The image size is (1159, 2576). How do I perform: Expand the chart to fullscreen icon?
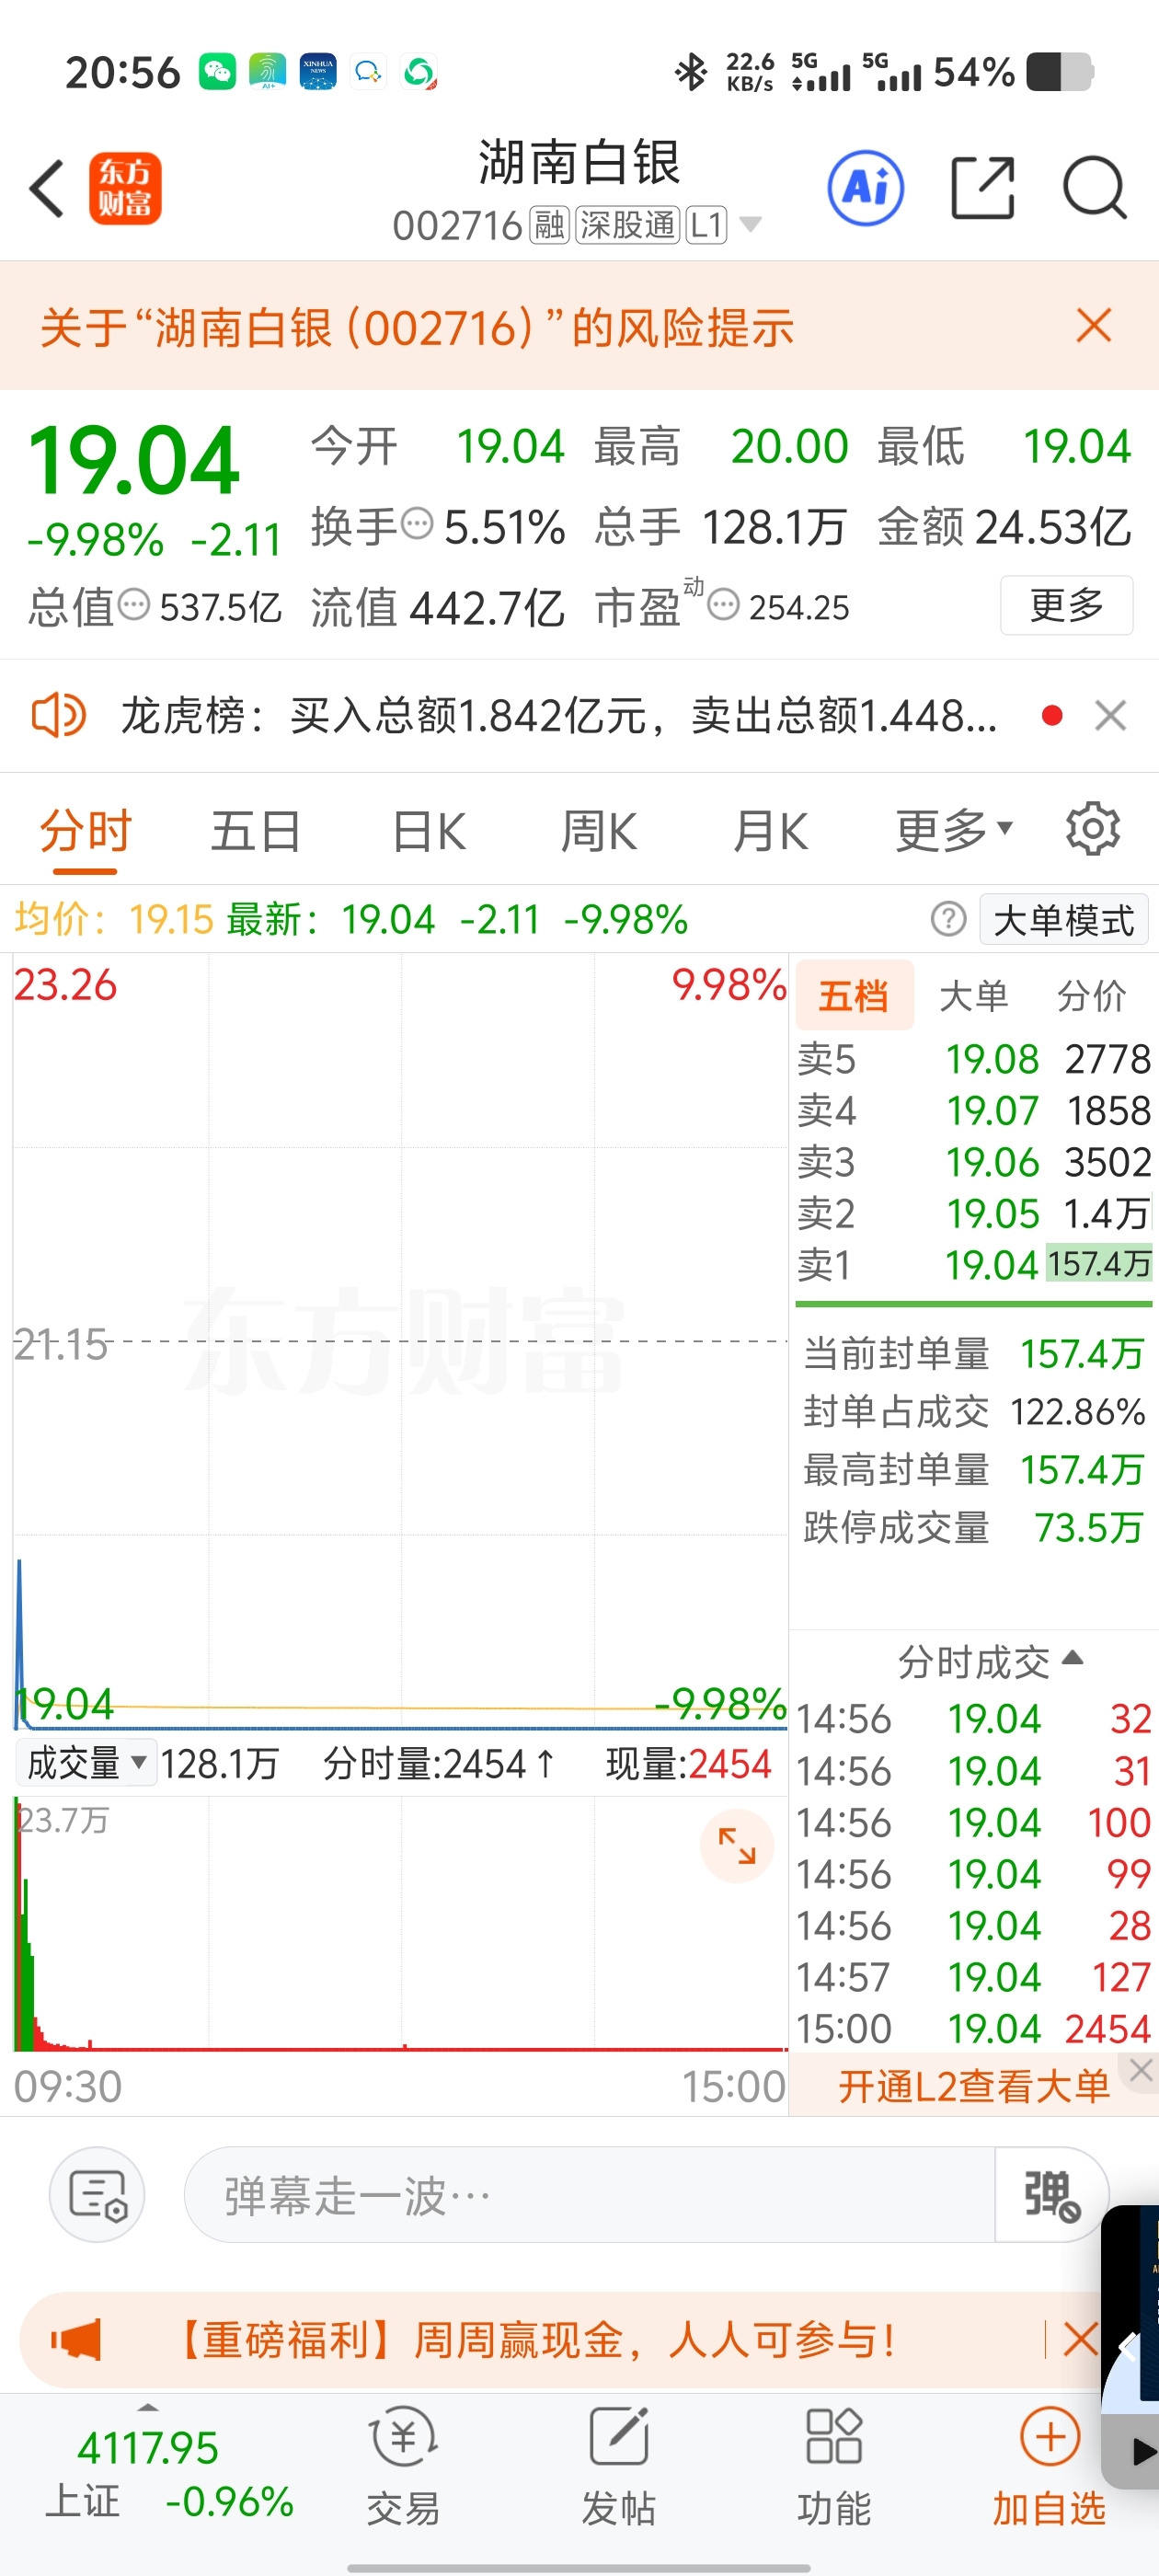[737, 1846]
